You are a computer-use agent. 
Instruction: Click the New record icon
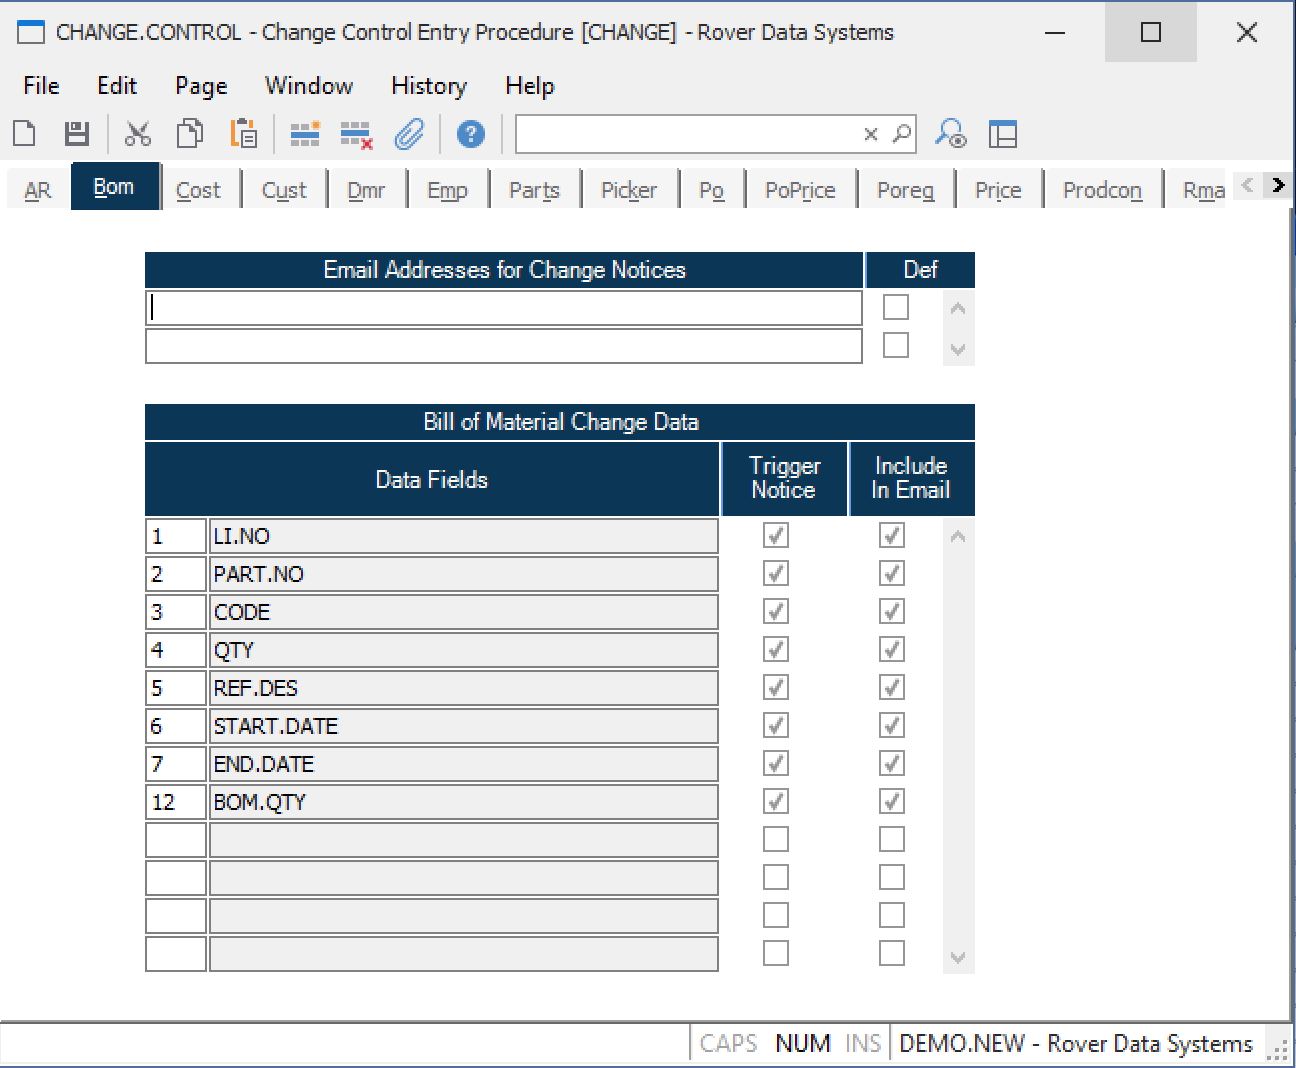tap(25, 134)
